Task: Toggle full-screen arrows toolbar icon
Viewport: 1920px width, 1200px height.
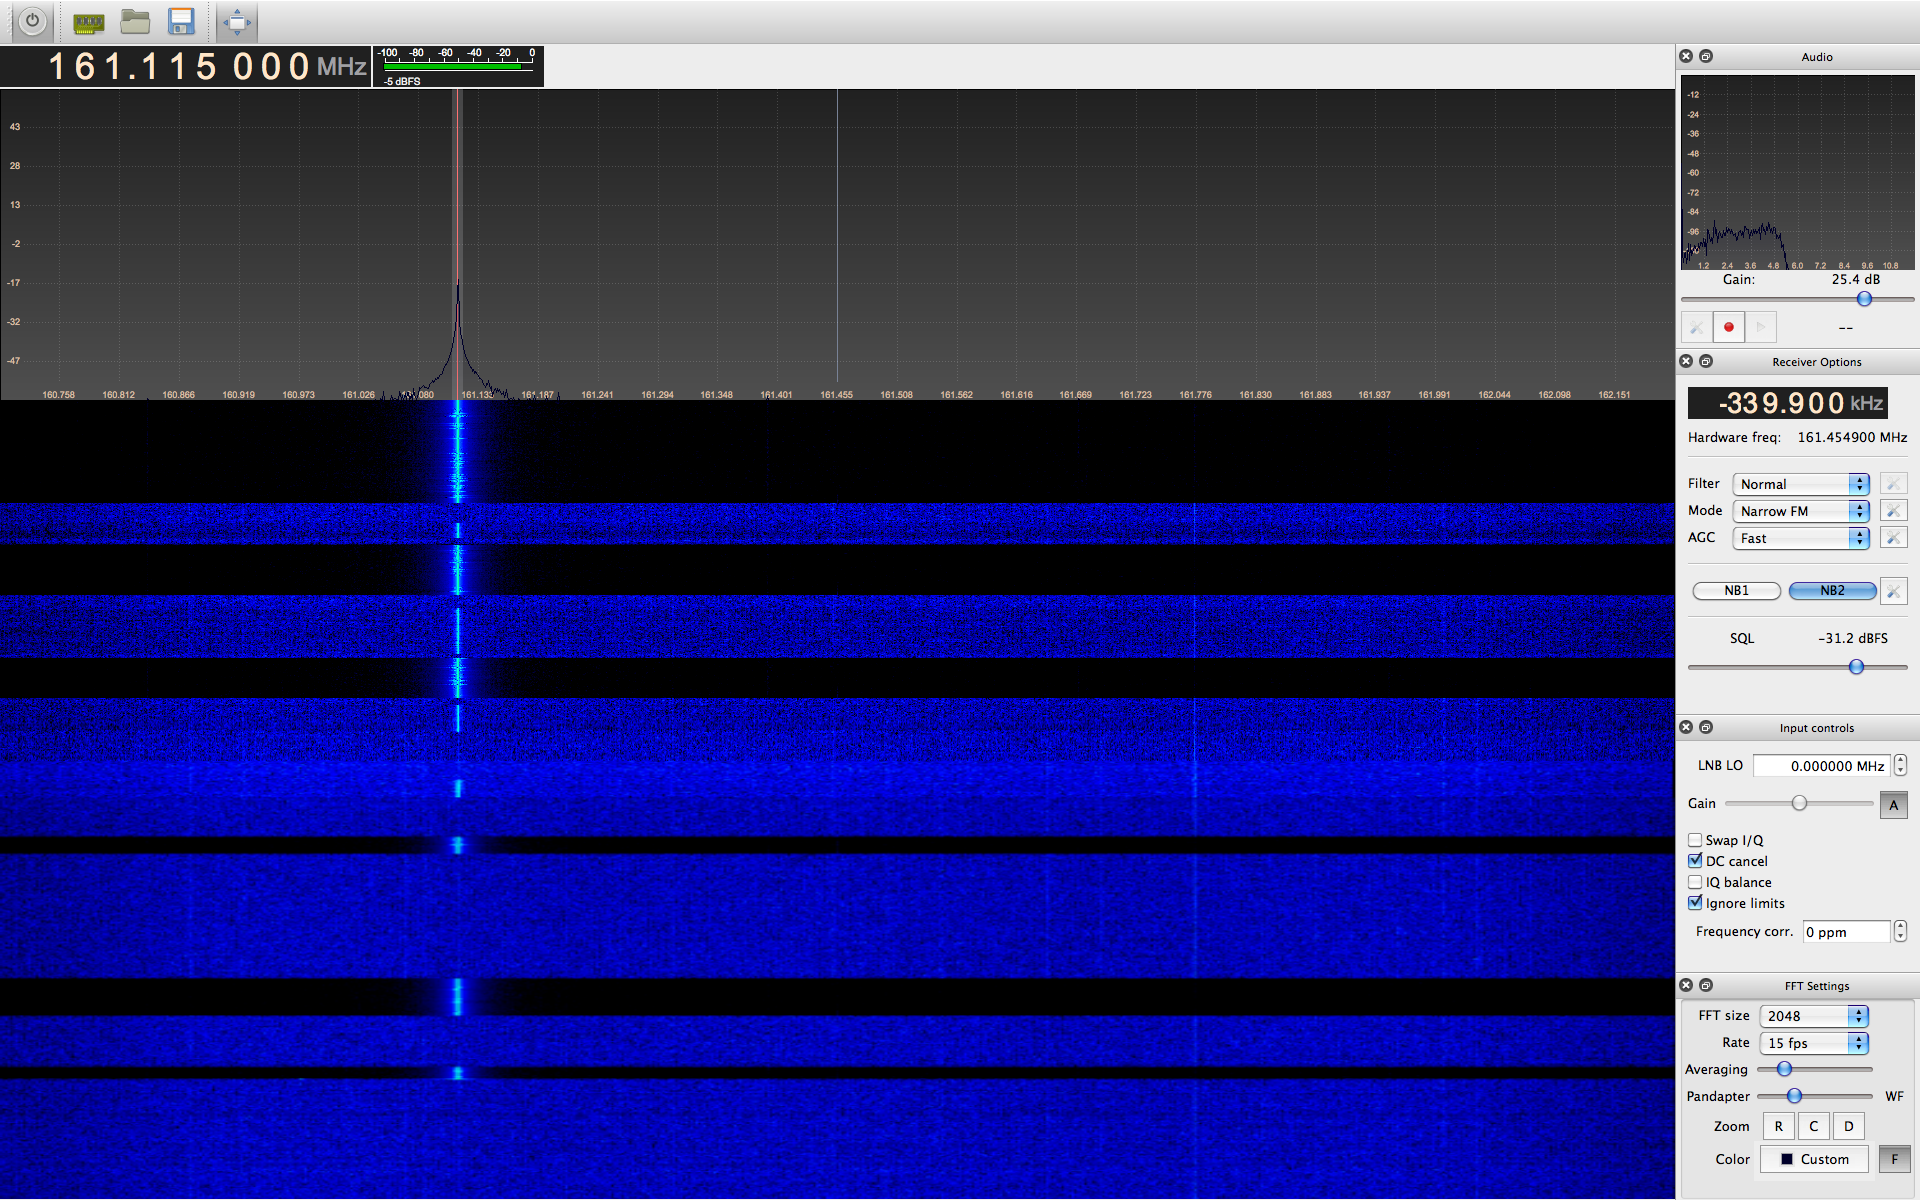Action: click(x=237, y=21)
